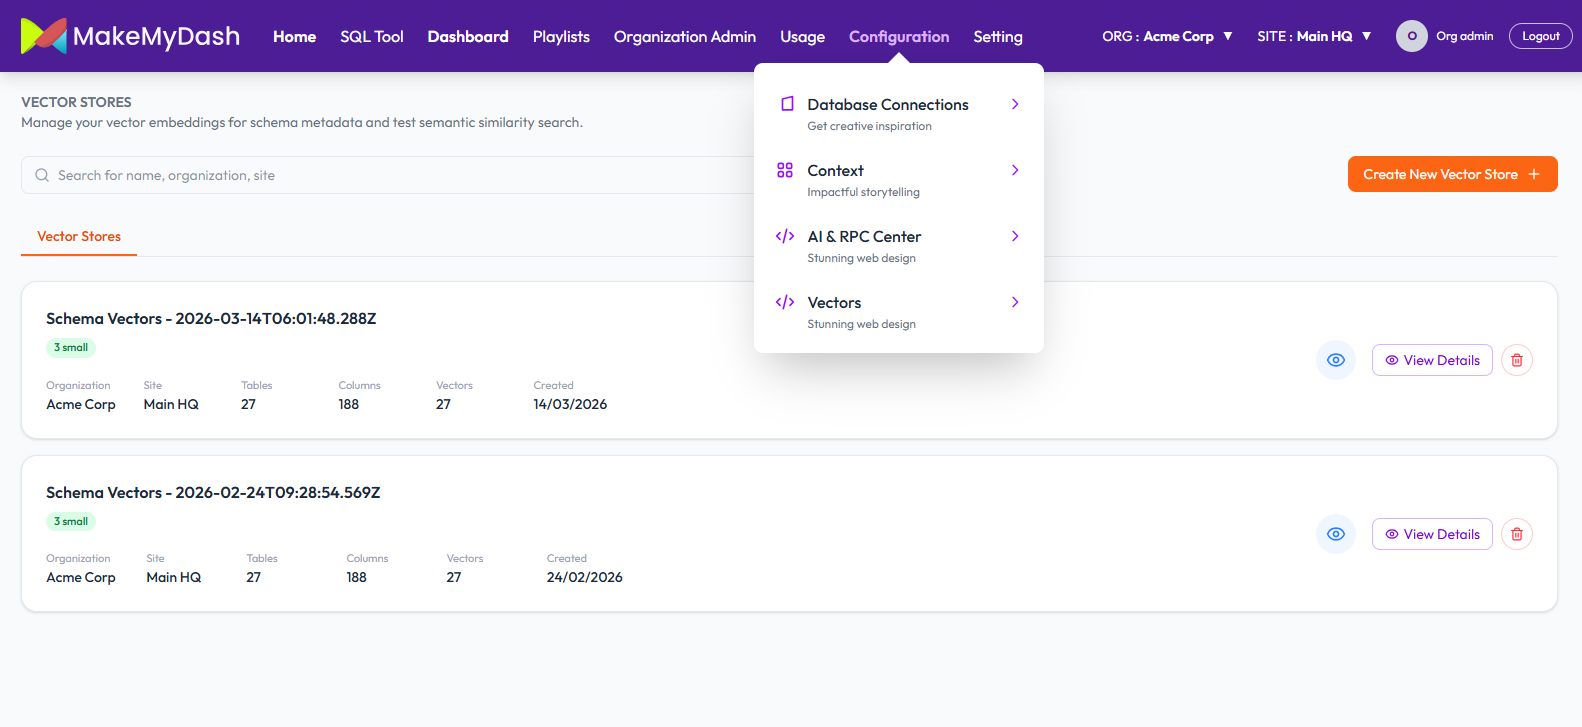The width and height of the screenshot is (1582, 727).
Task: Click the Context grid icon
Action: coord(785,170)
